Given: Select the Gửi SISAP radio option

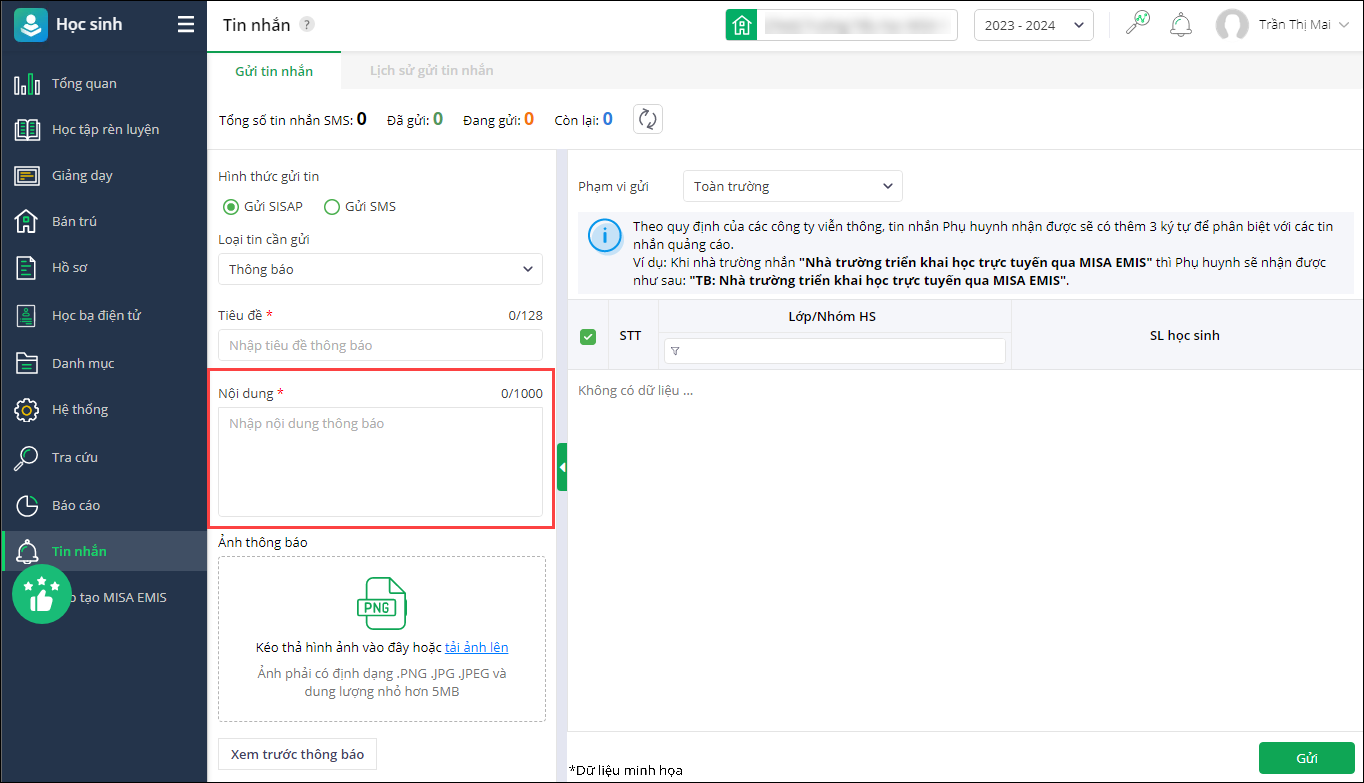Looking at the screenshot, I should click(x=231, y=207).
